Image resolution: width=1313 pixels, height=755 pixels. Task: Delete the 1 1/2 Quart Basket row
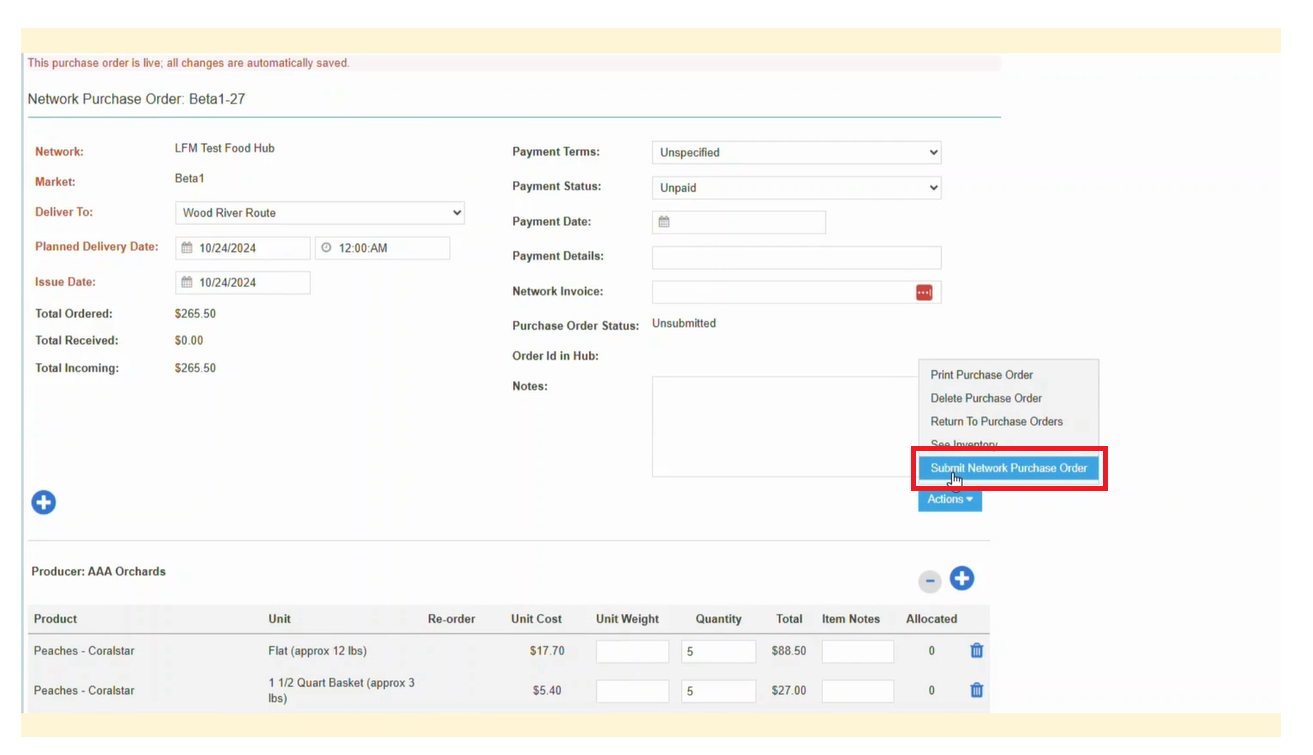(976, 690)
